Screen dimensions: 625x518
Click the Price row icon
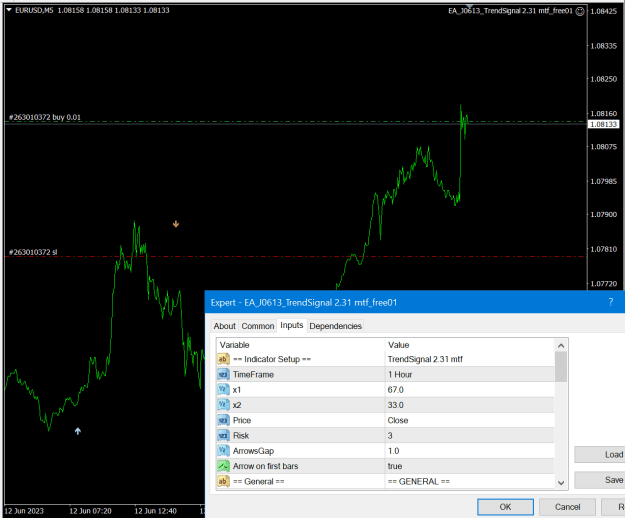223,420
